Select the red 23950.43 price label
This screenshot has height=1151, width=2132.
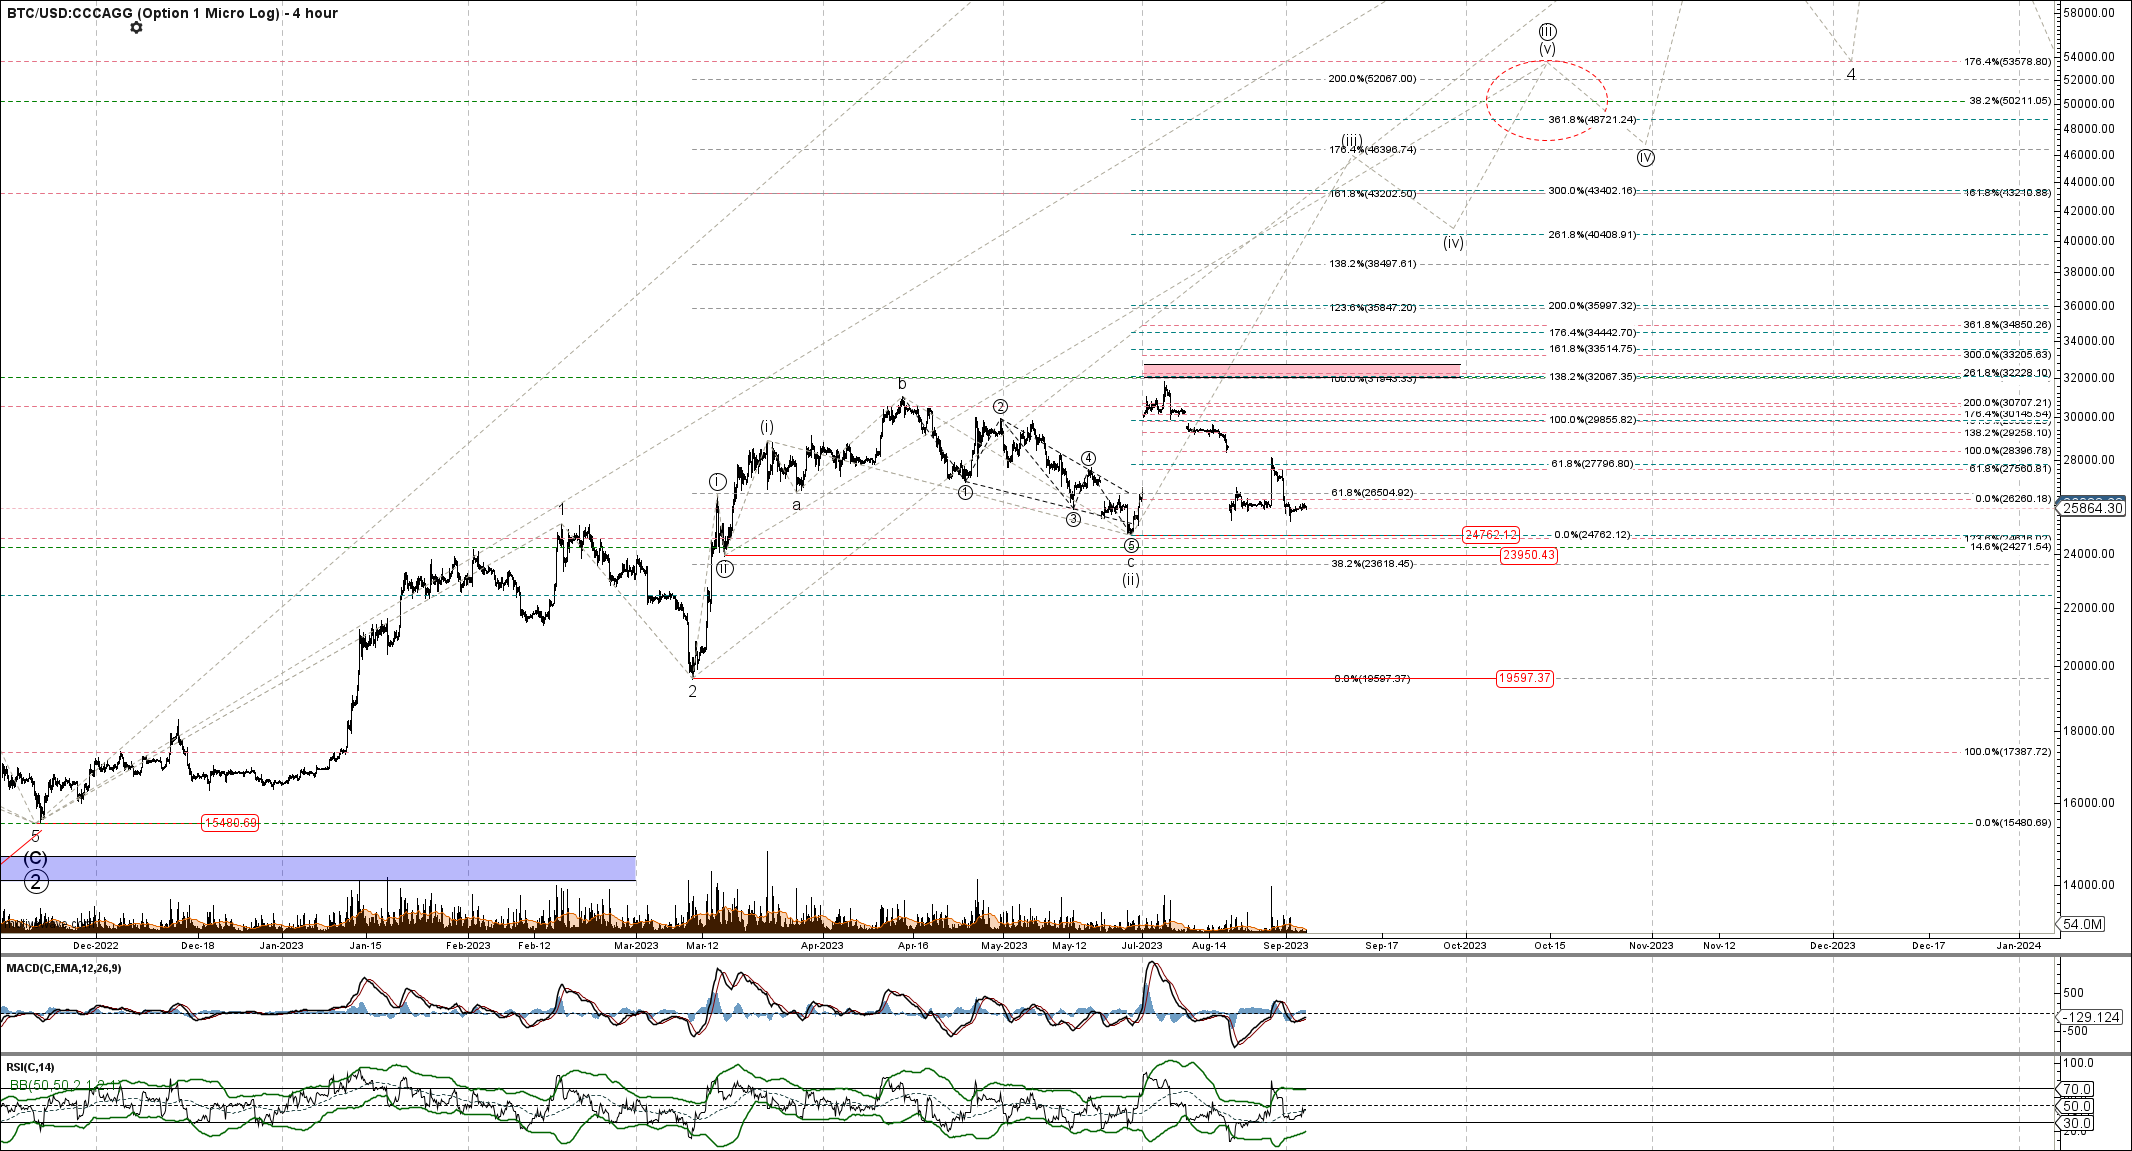coord(1528,555)
